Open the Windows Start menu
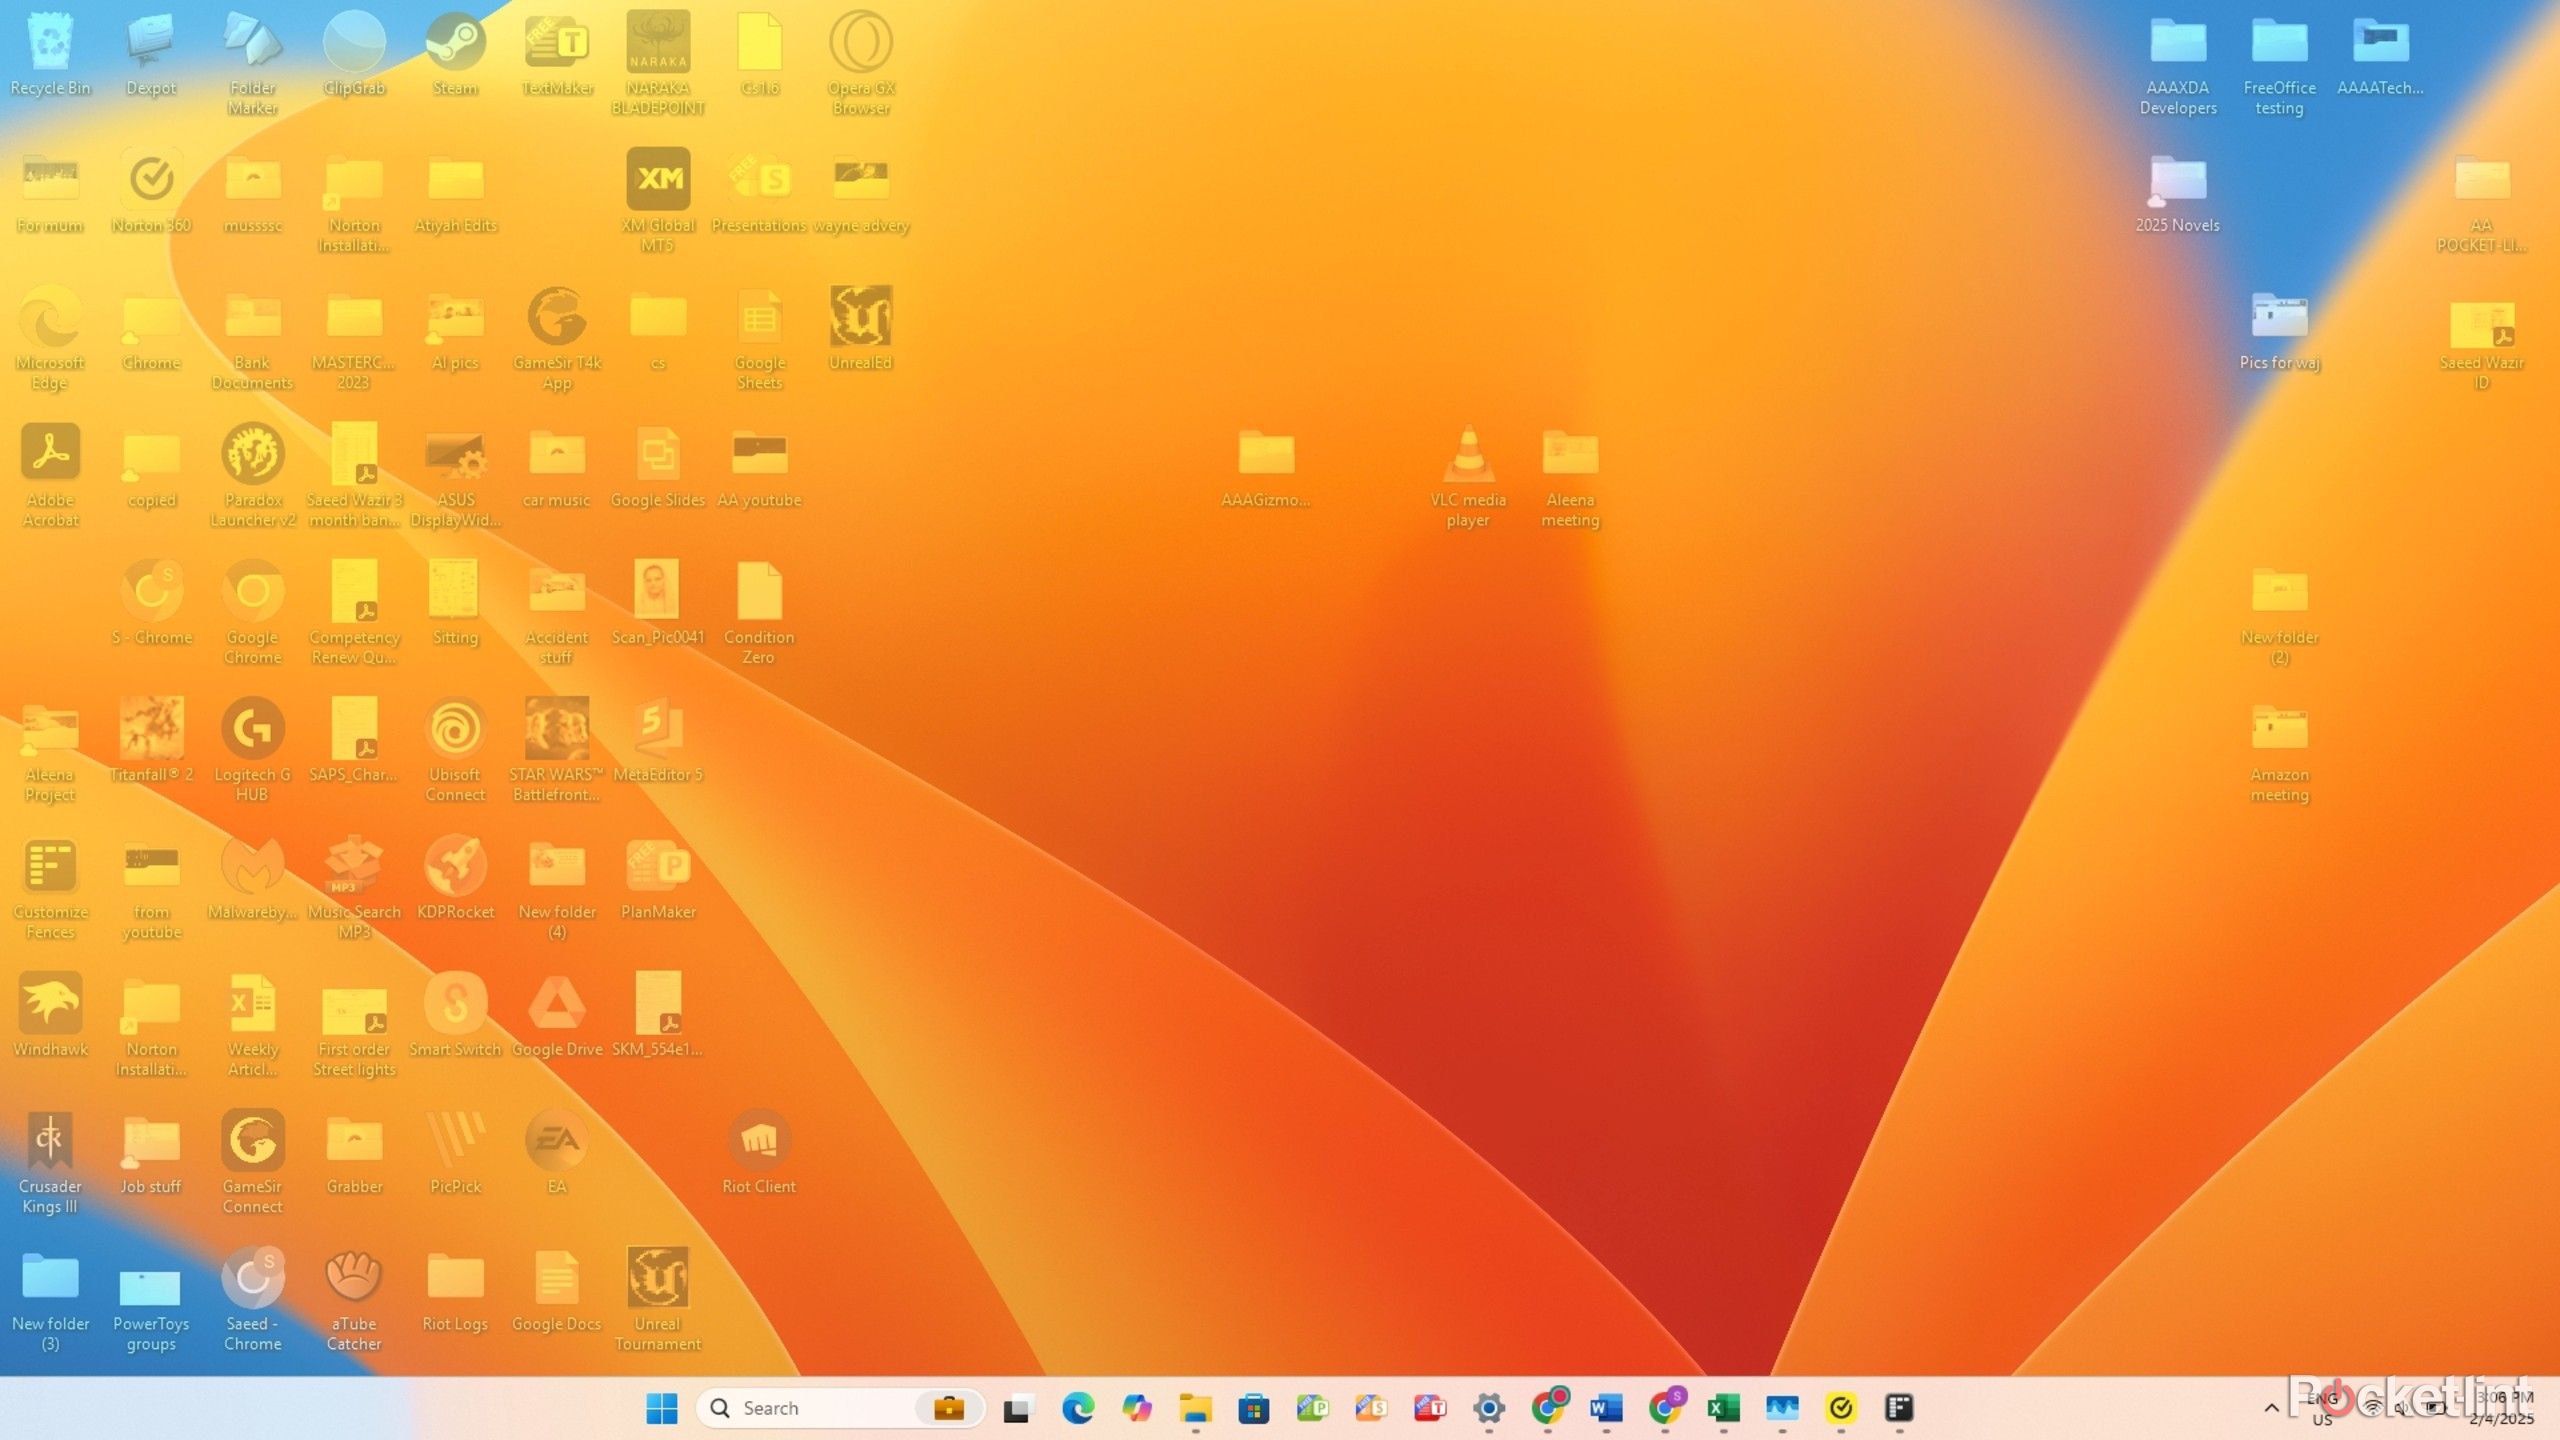The height and width of the screenshot is (1440, 2560). point(661,1408)
